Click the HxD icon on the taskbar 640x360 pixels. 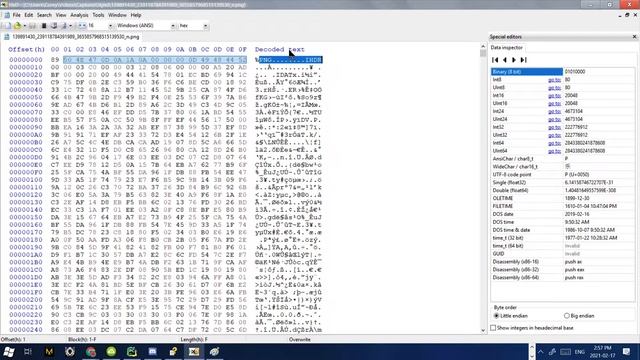(194, 351)
